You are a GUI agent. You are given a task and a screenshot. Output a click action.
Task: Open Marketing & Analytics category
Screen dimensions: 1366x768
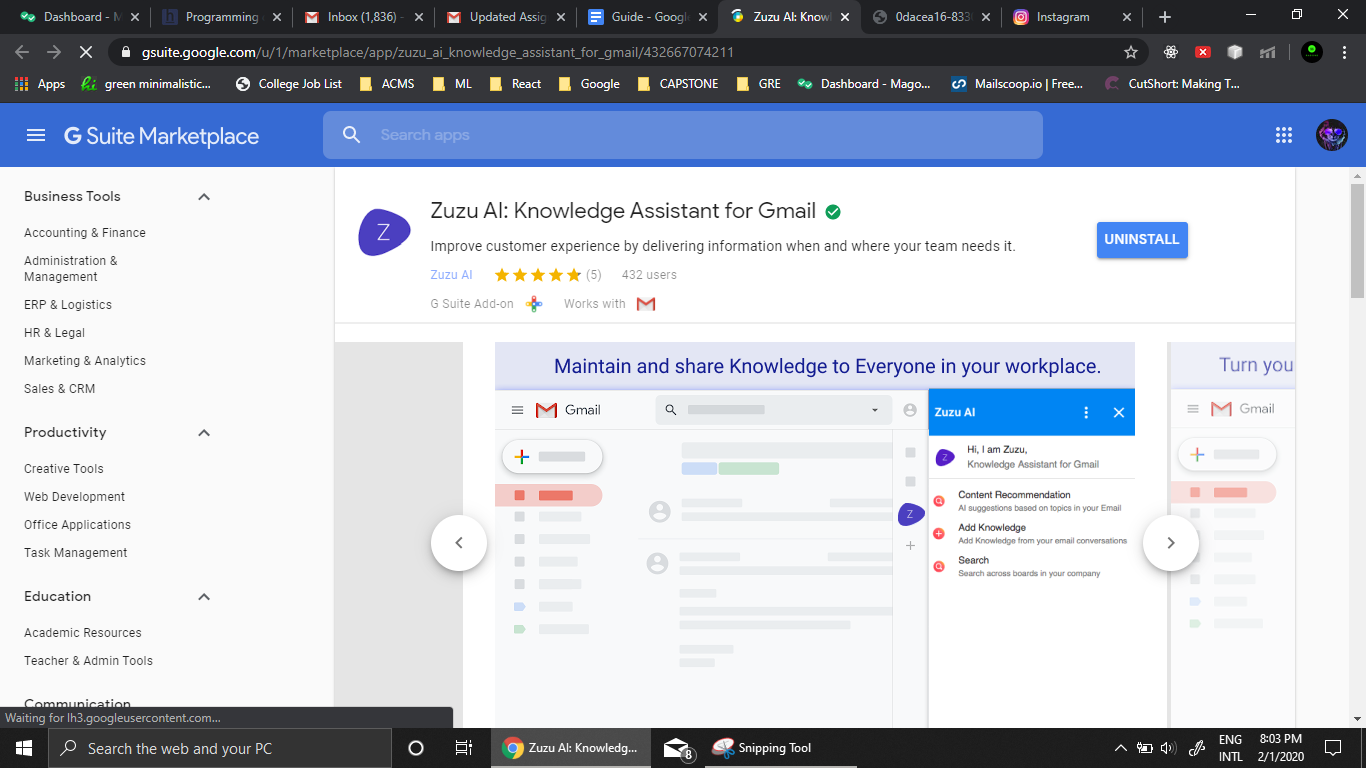coord(85,361)
